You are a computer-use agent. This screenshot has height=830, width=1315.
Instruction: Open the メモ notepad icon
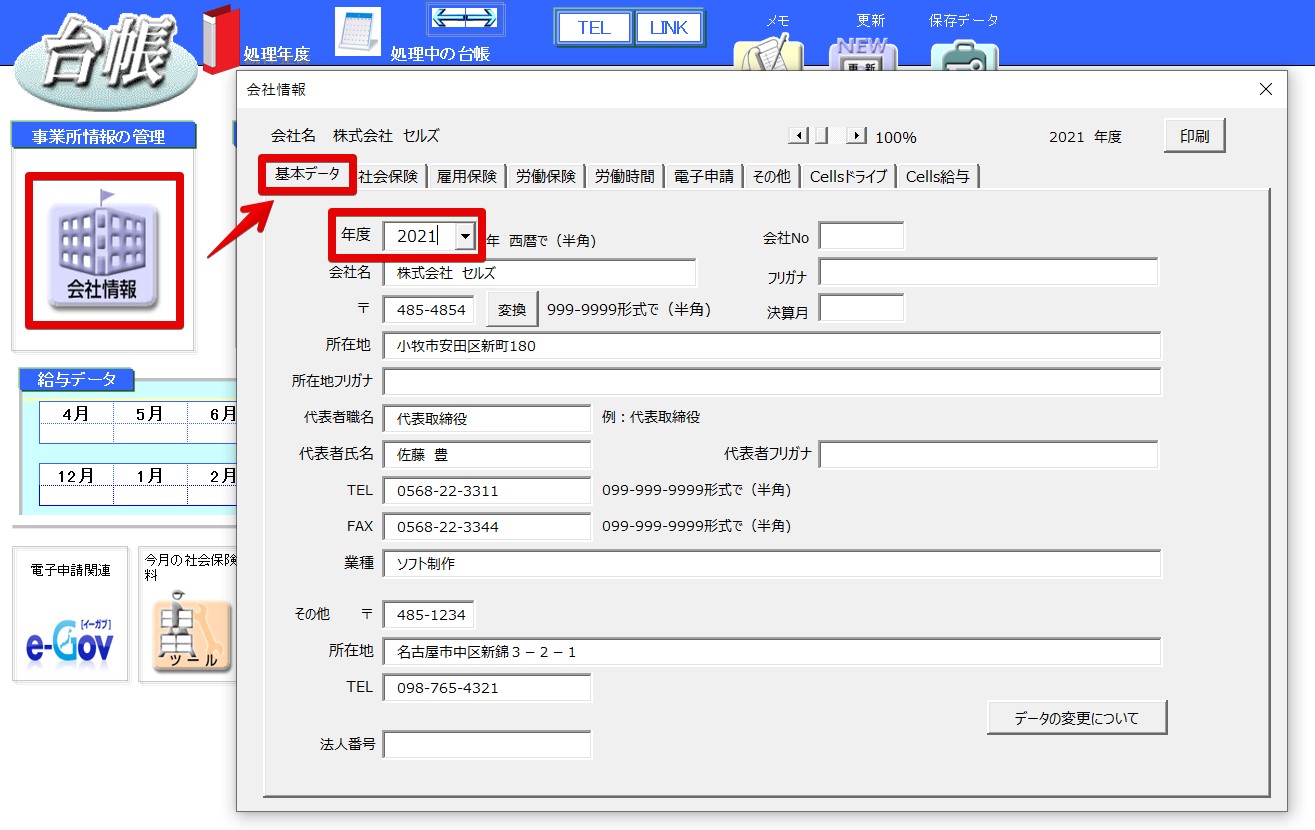tap(768, 52)
